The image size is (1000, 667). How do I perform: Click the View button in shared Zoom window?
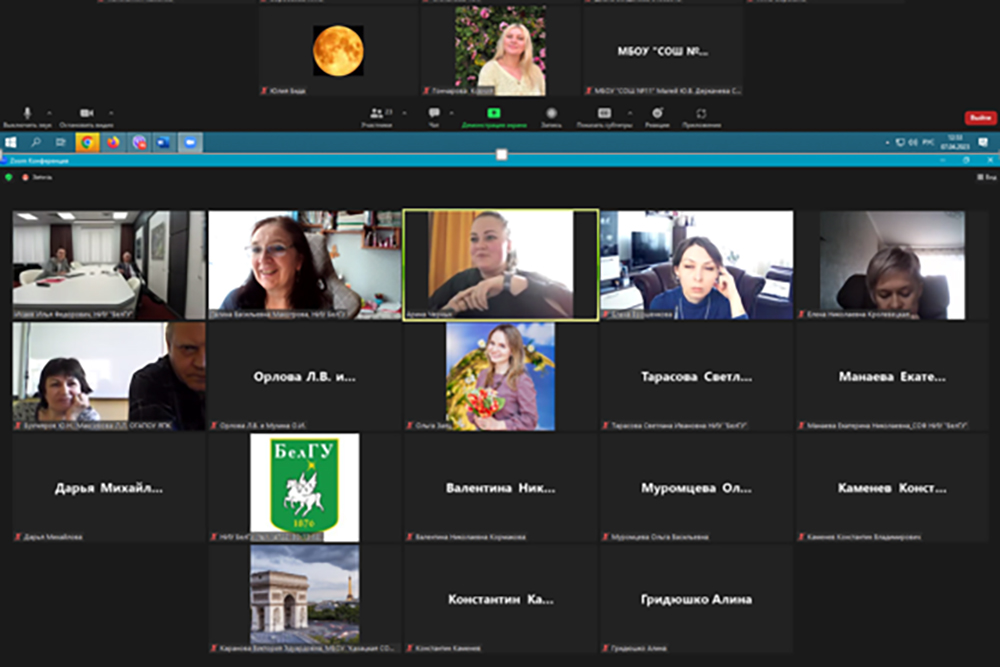pyautogui.click(x=986, y=177)
